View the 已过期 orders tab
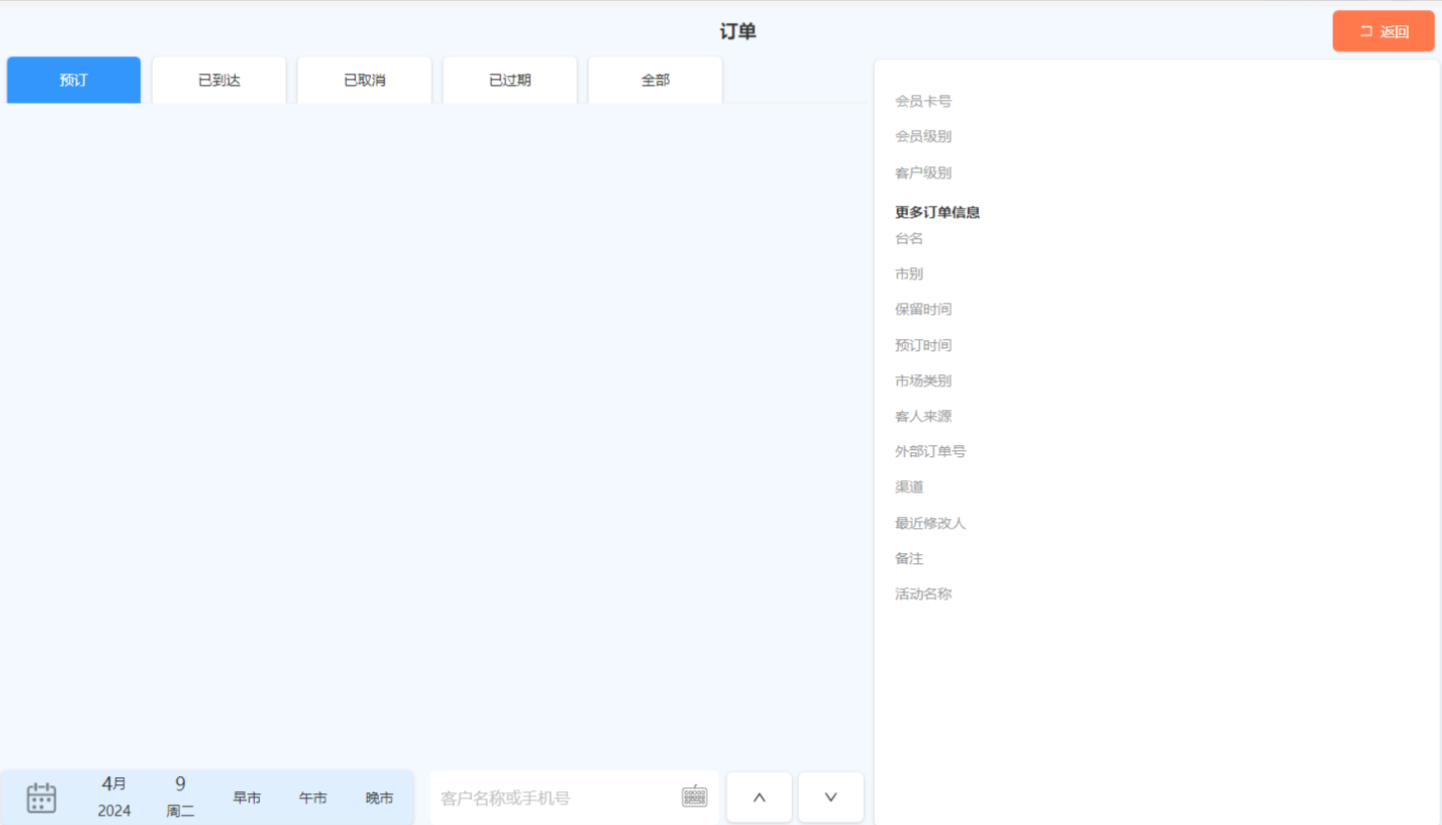The width and height of the screenshot is (1442, 825). click(510, 80)
